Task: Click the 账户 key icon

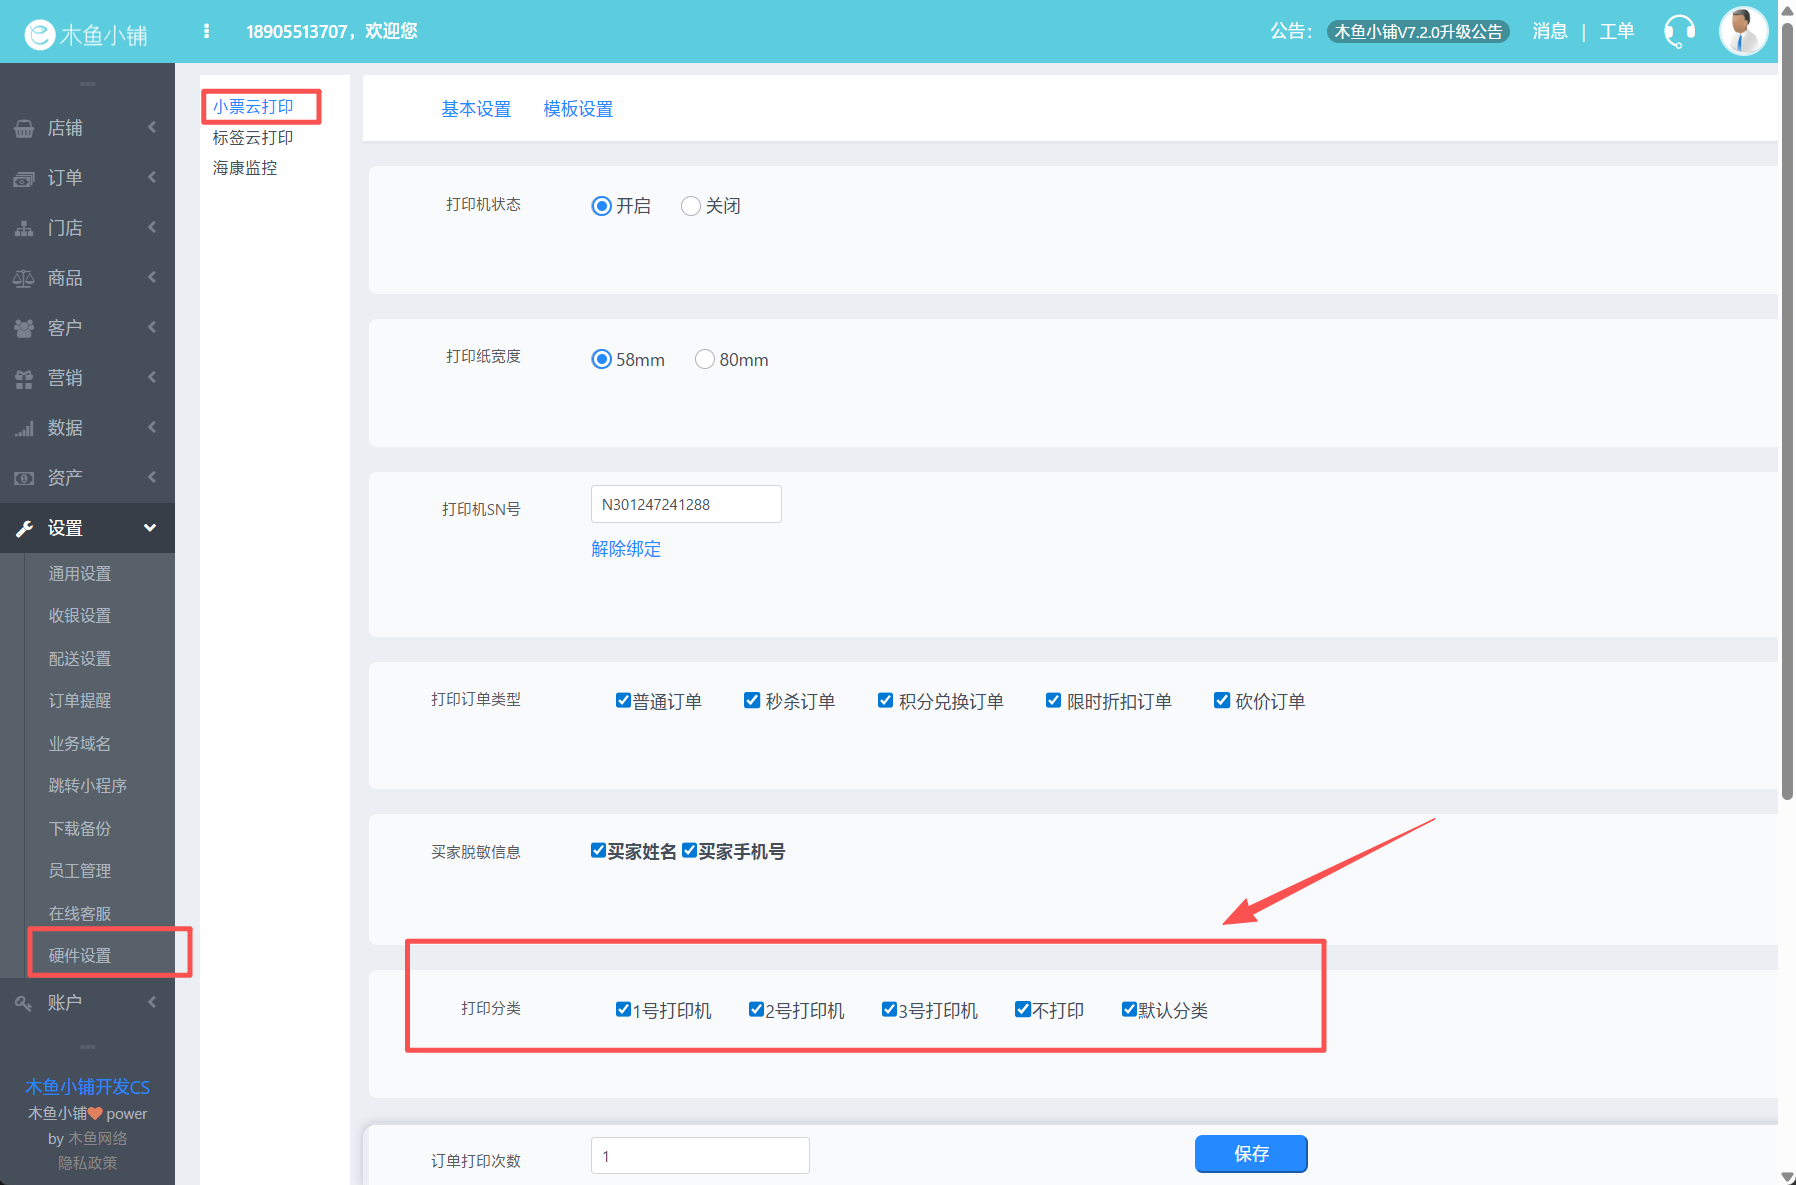Action: pos(24,1003)
